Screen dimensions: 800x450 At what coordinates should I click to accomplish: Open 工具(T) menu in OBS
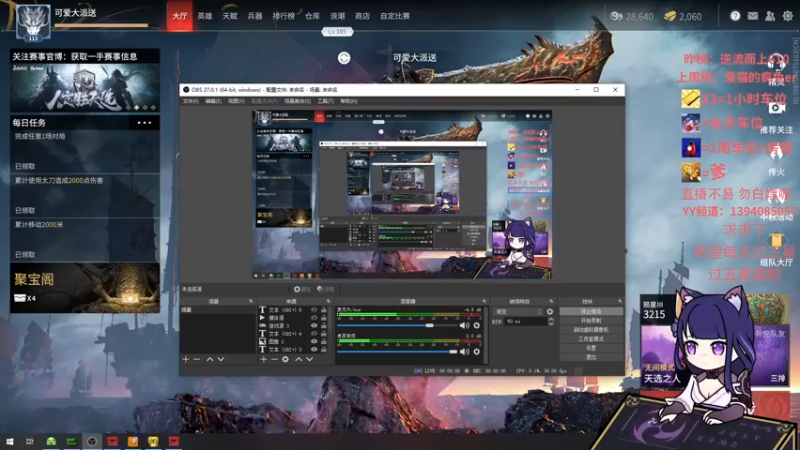click(325, 101)
